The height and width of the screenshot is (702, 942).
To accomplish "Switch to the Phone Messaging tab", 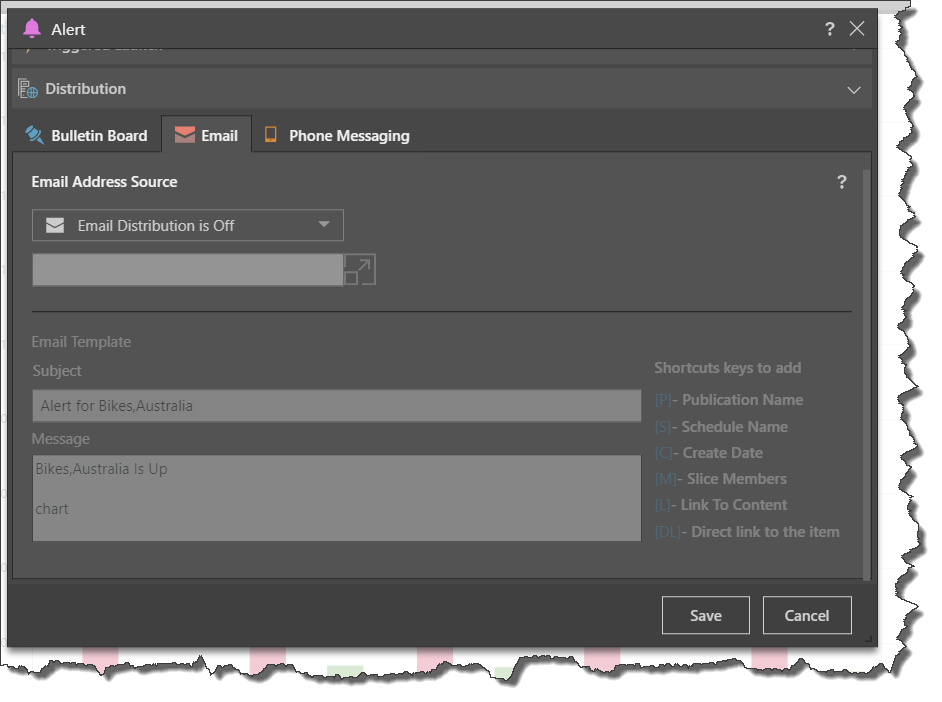I will click(x=348, y=136).
